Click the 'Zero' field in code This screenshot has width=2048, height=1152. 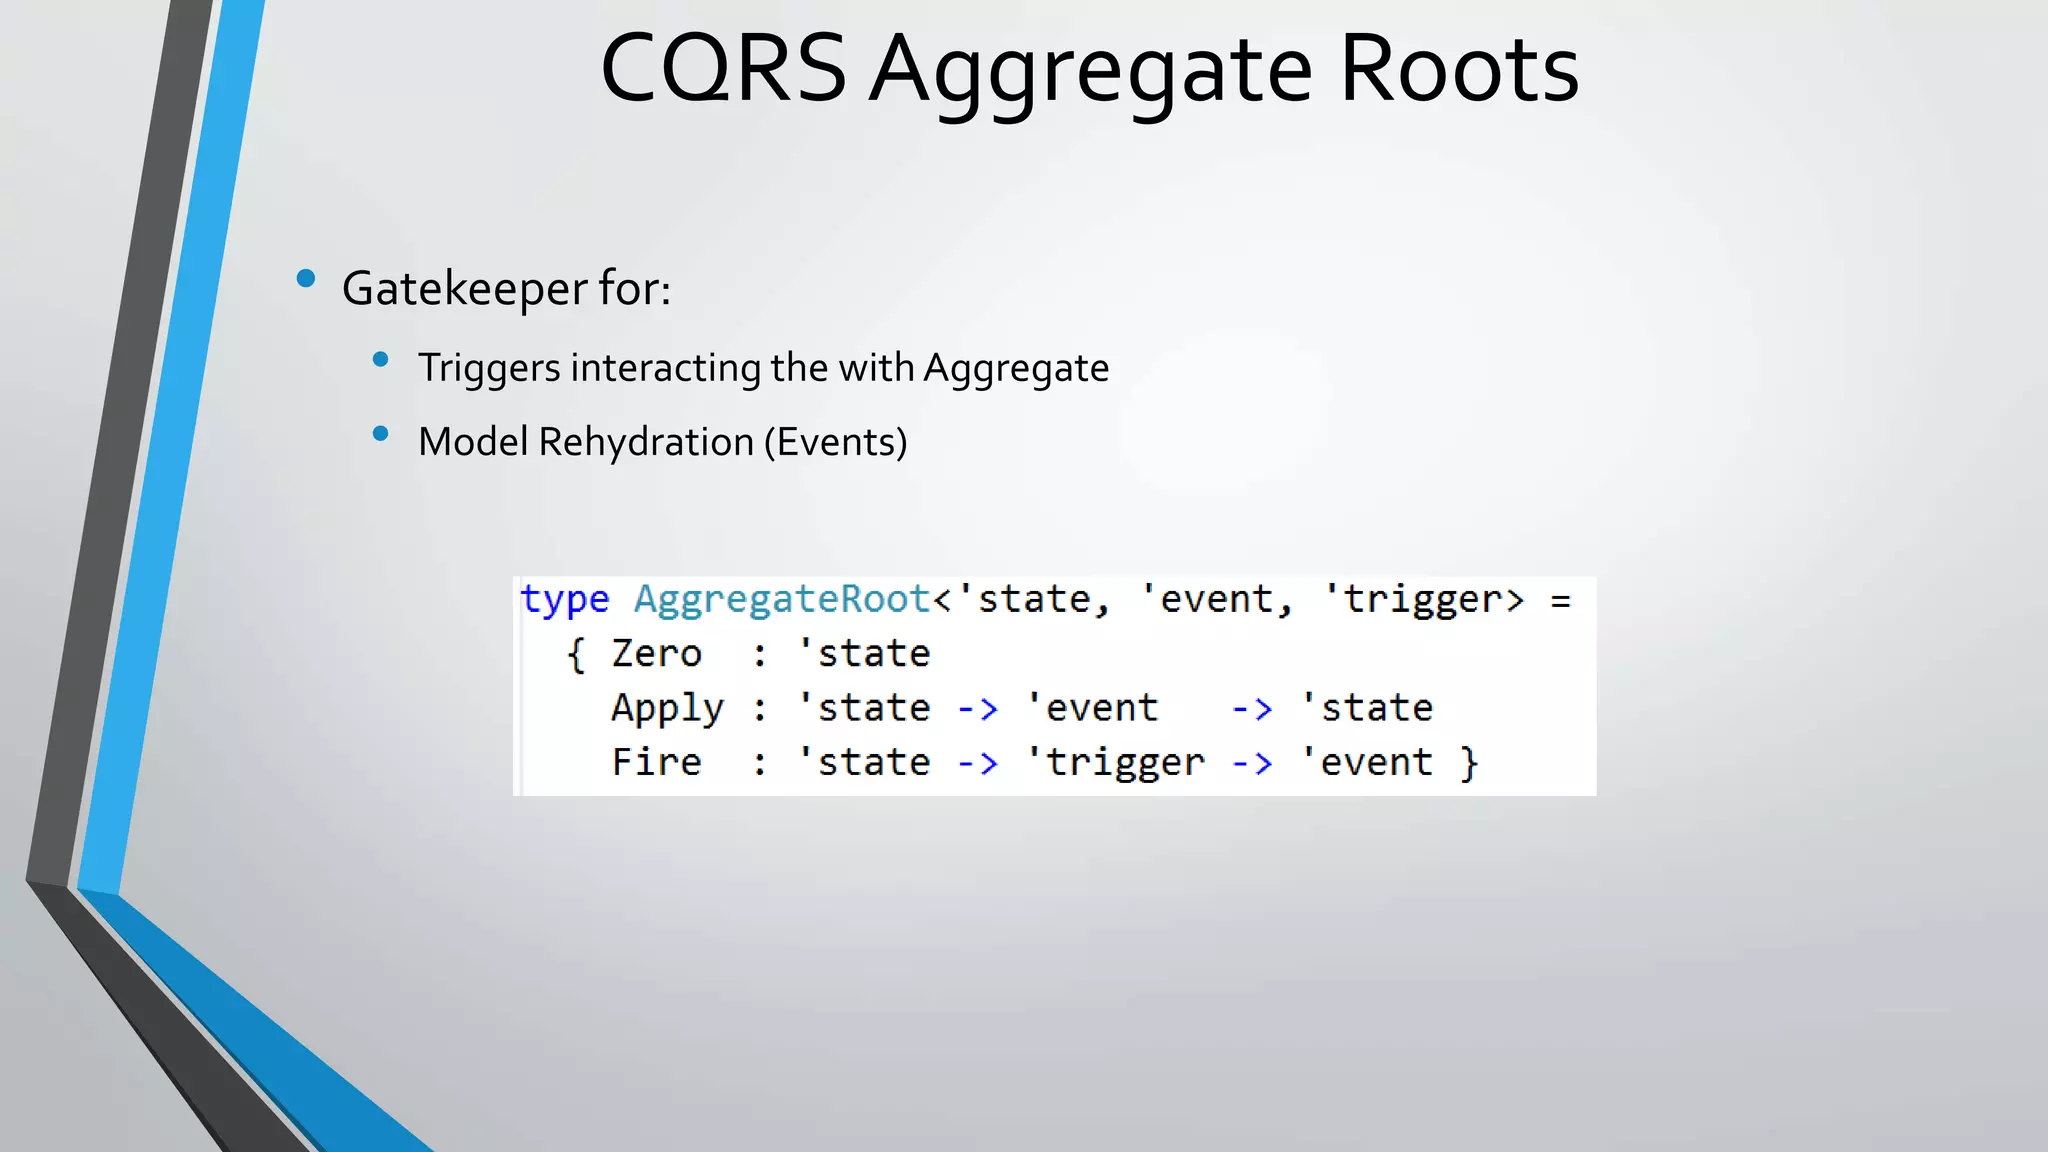657,654
